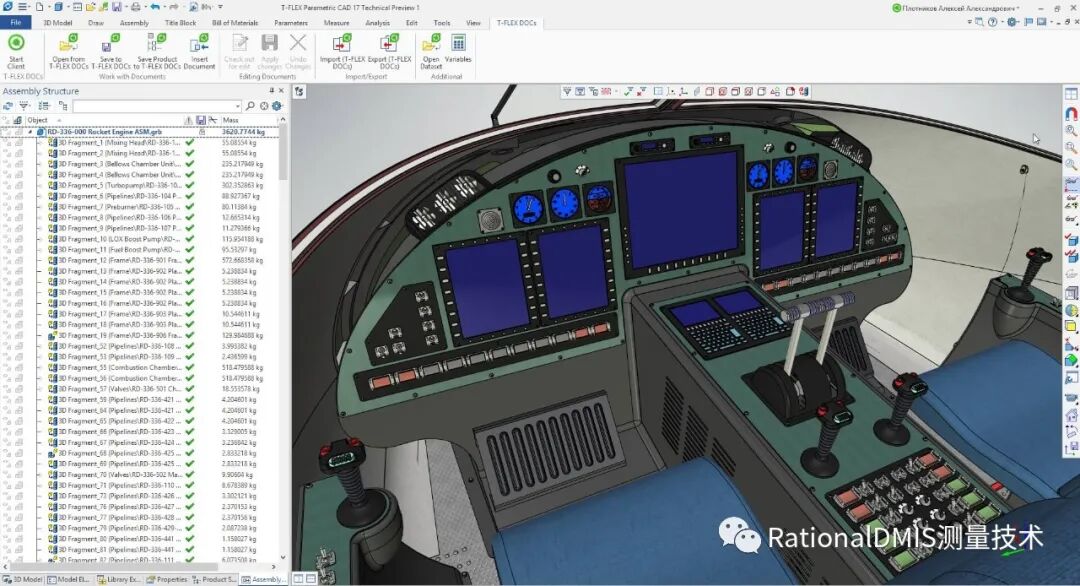Screen dimensions: 1080x586
Task: Open the Model Elements bottom tab
Action: (x=68, y=580)
